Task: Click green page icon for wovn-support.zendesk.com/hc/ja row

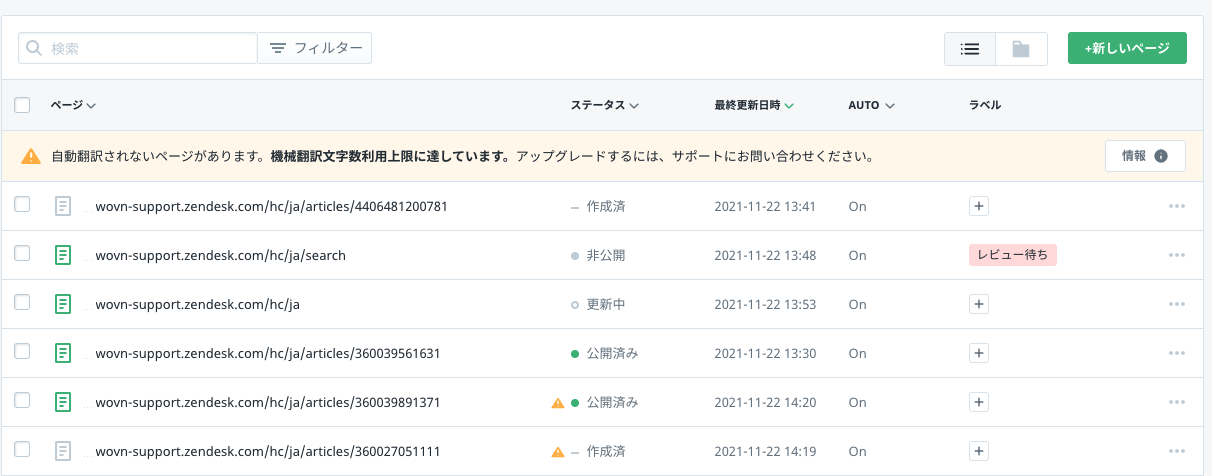Action: pos(63,304)
